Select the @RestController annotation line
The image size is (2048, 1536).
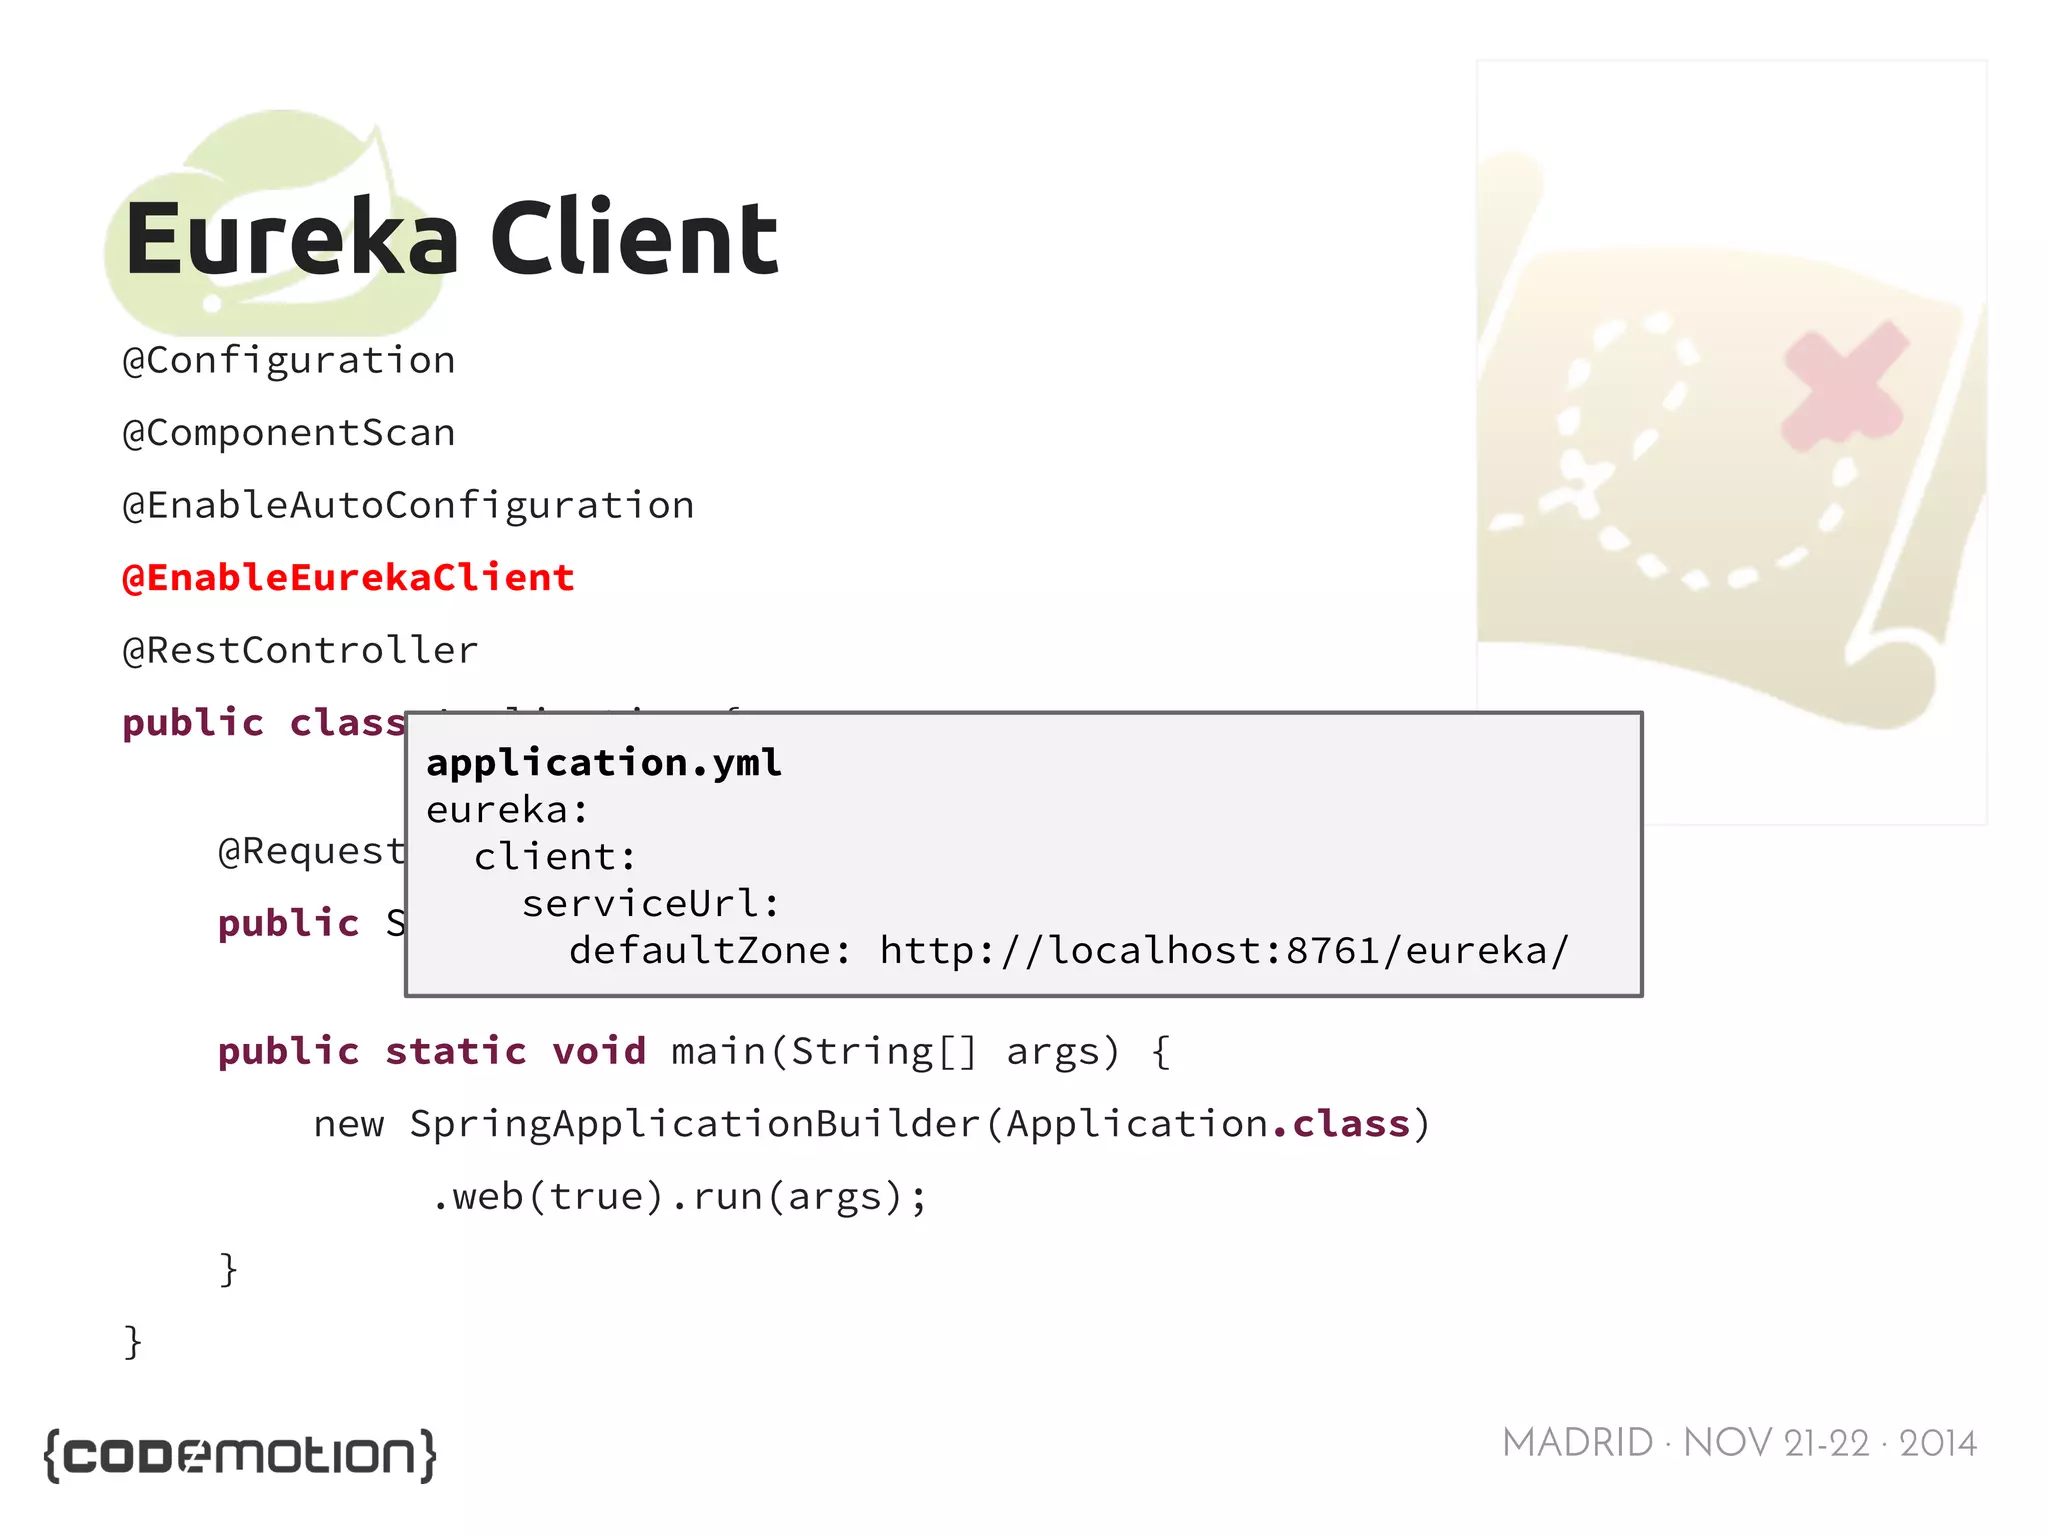click(300, 651)
